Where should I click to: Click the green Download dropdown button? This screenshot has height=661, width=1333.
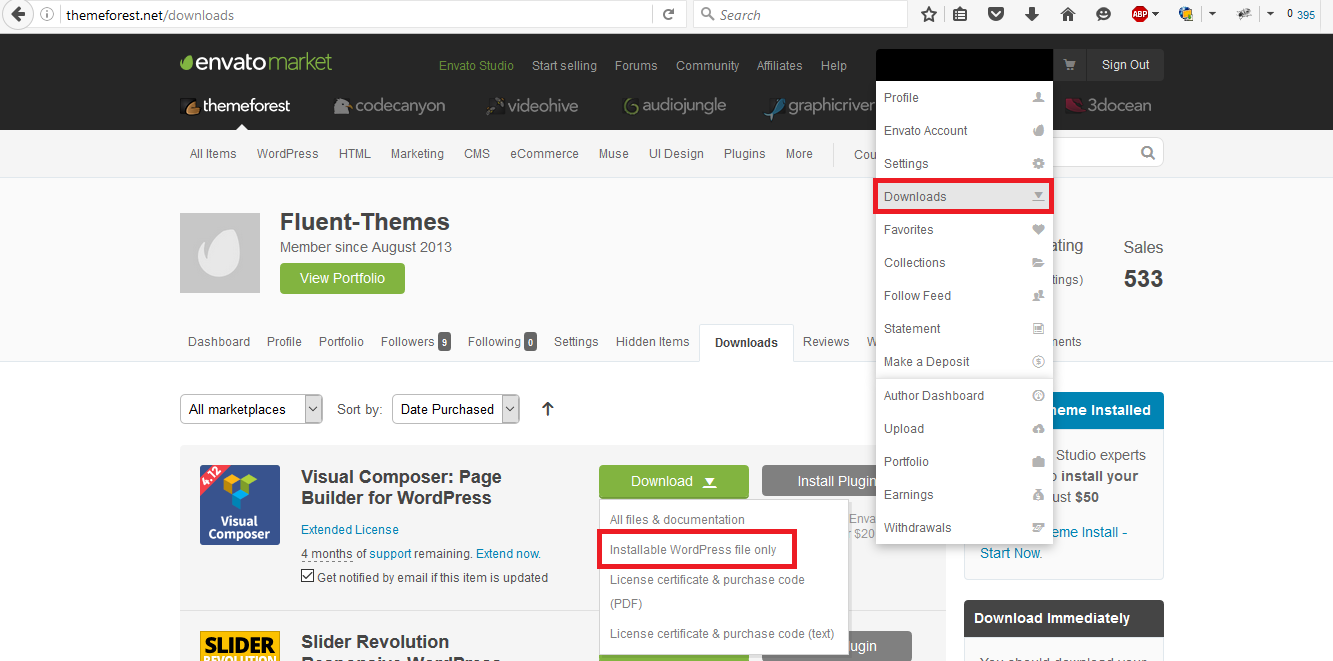673,481
